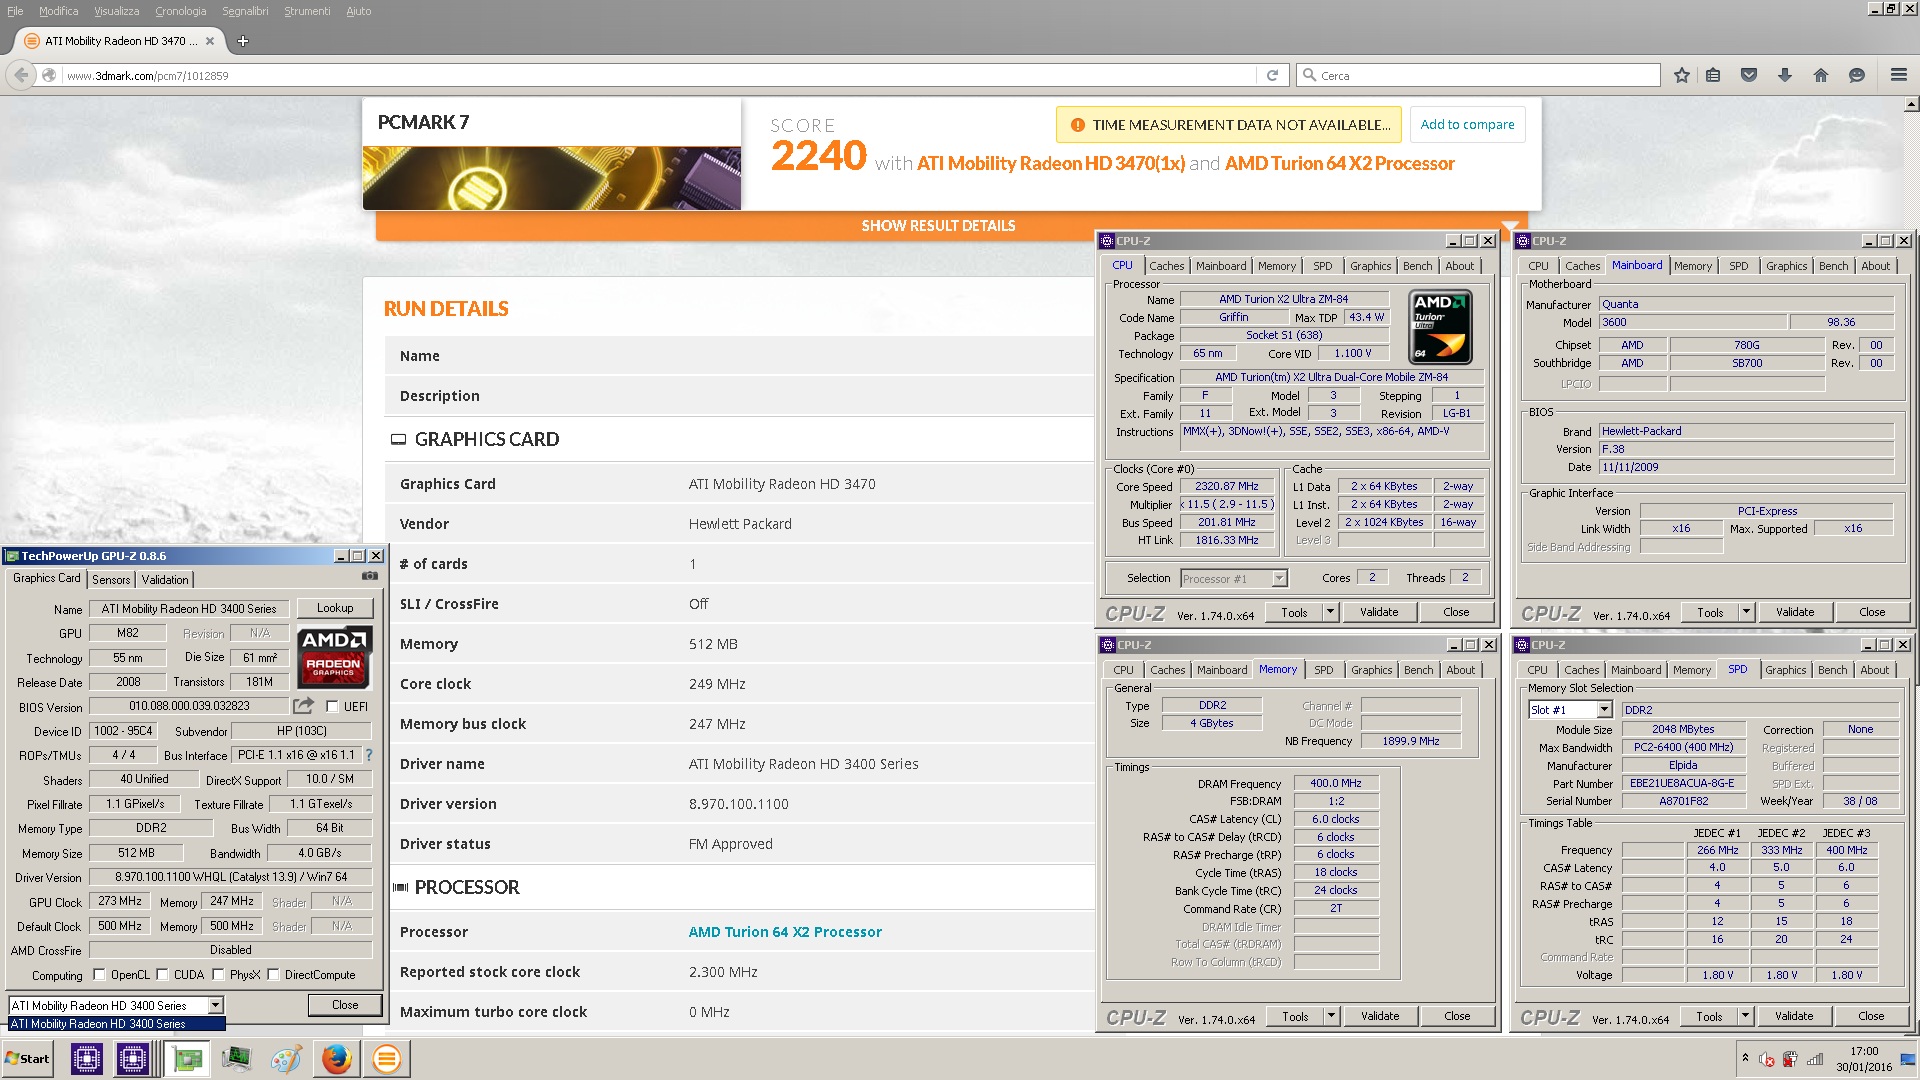Screen dimensions: 1920x1080
Task: Expand Tools dropdown arrow in SPD CPU-Z window
Action: click(1745, 1016)
